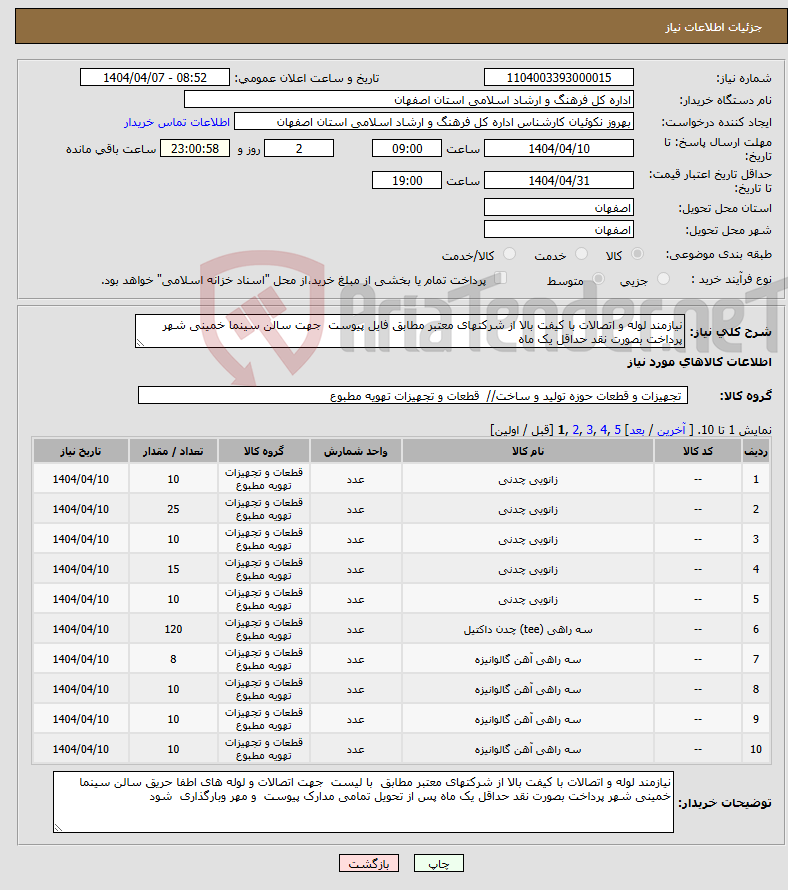Click the buyer organization name field
The width and height of the screenshot is (788, 890).
point(409,100)
